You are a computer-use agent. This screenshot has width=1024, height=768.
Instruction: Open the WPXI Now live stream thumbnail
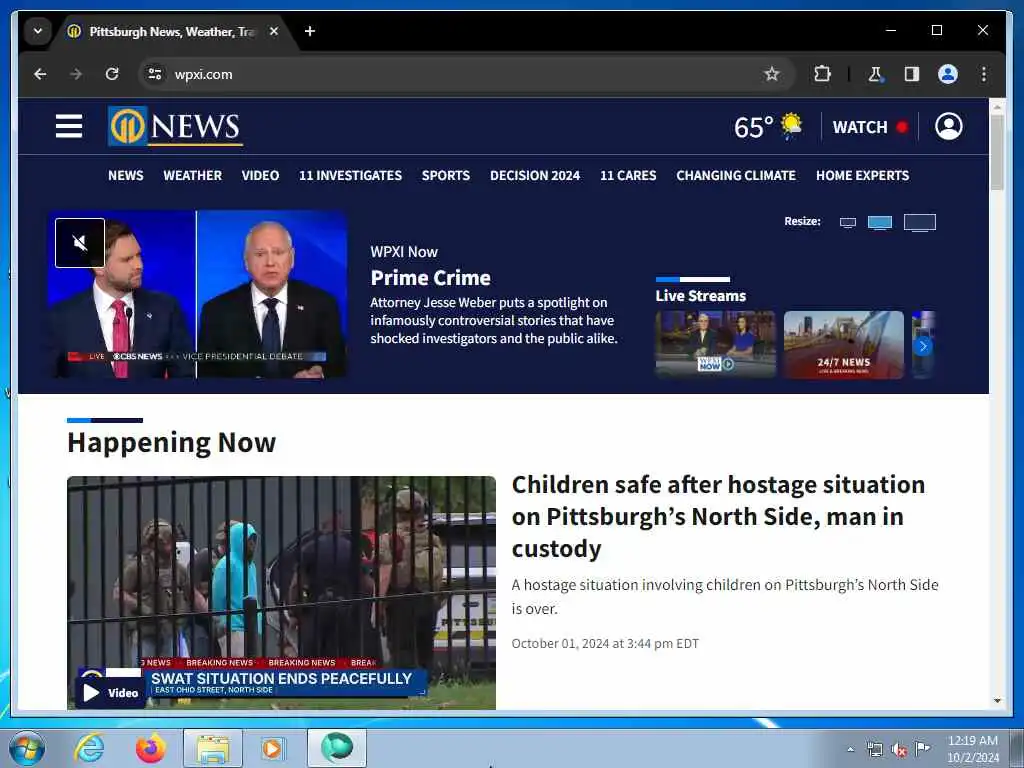click(715, 344)
